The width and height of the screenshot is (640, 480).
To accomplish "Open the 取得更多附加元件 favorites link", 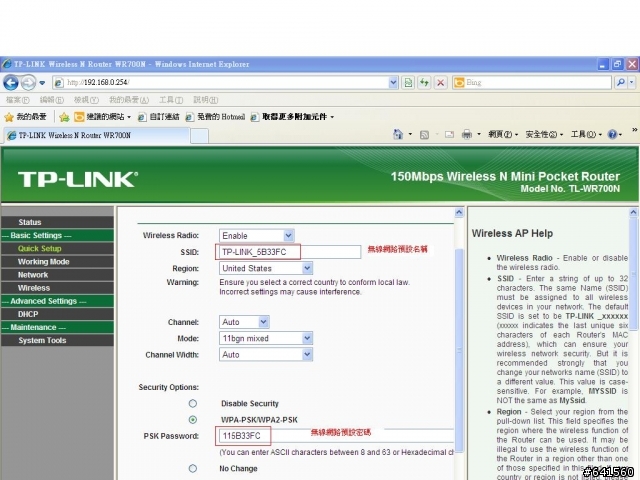I will (x=292, y=117).
